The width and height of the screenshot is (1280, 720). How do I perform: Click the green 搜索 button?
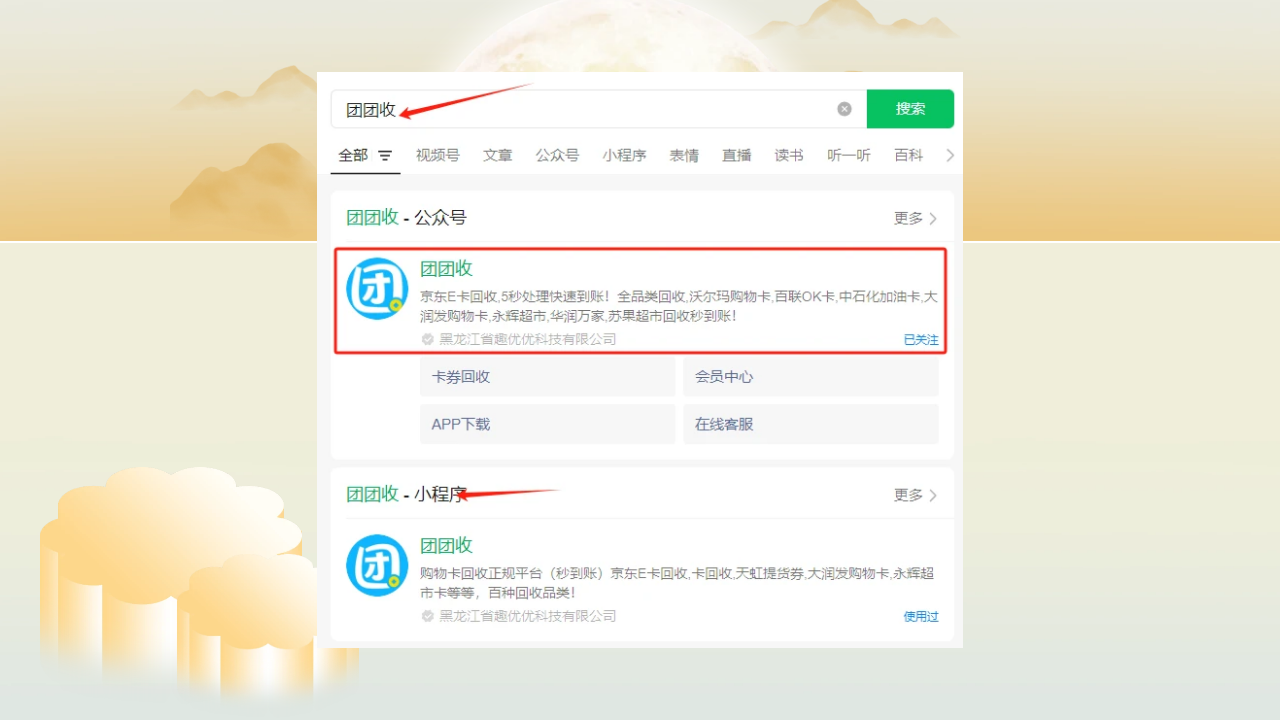(910, 109)
